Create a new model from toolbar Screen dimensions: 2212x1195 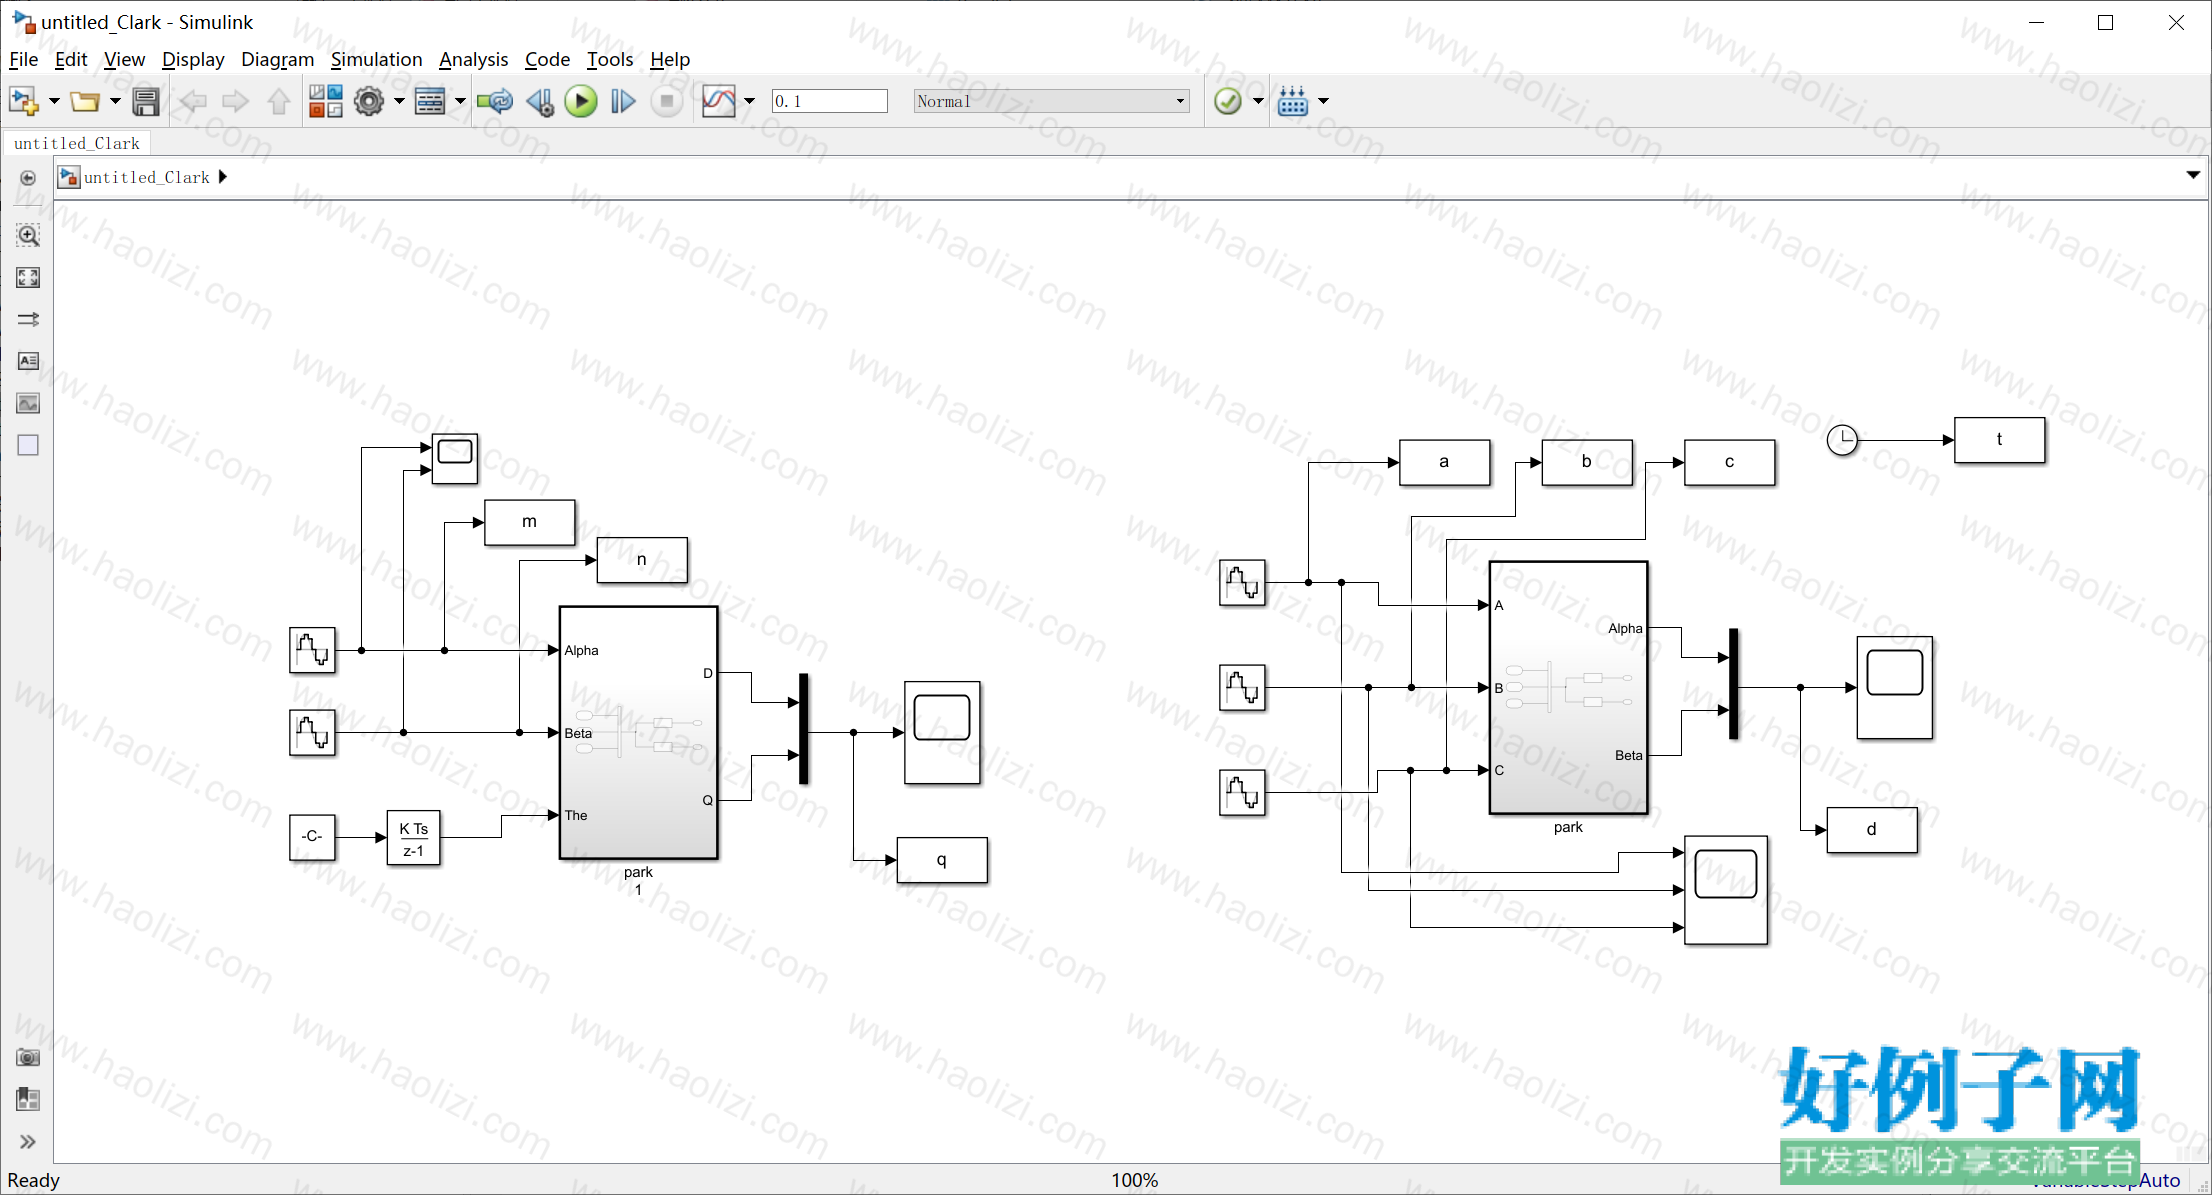coord(23,101)
